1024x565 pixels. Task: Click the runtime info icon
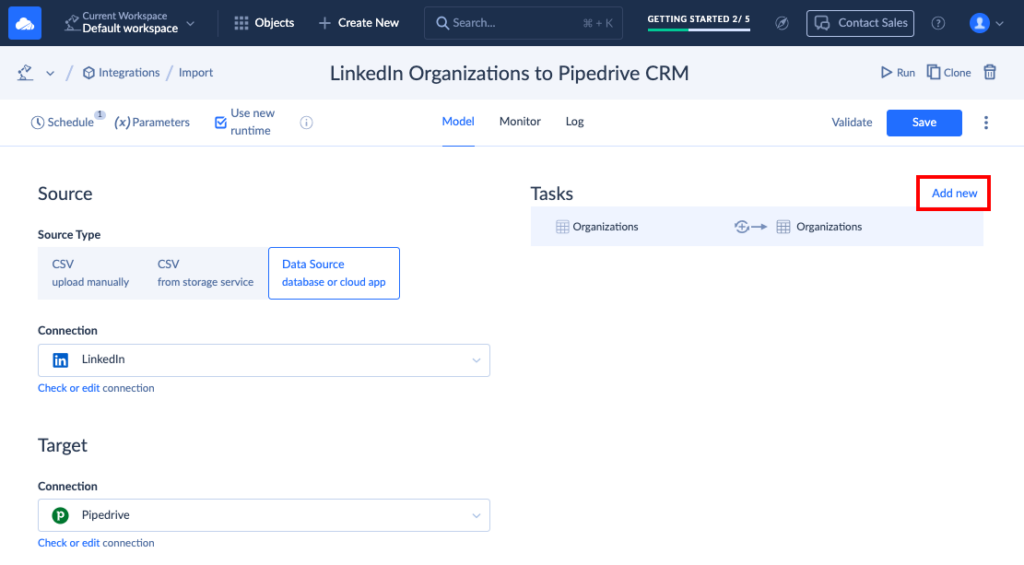point(306,122)
